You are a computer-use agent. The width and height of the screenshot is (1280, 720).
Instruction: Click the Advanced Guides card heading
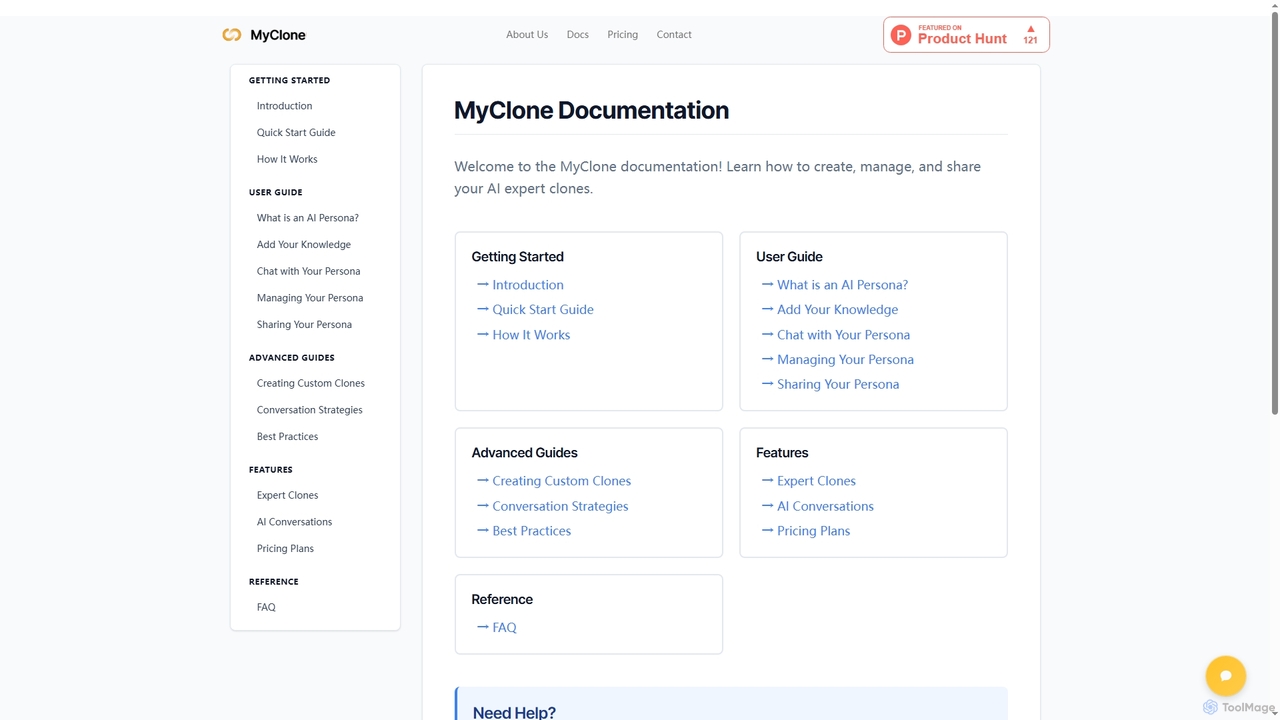click(524, 453)
